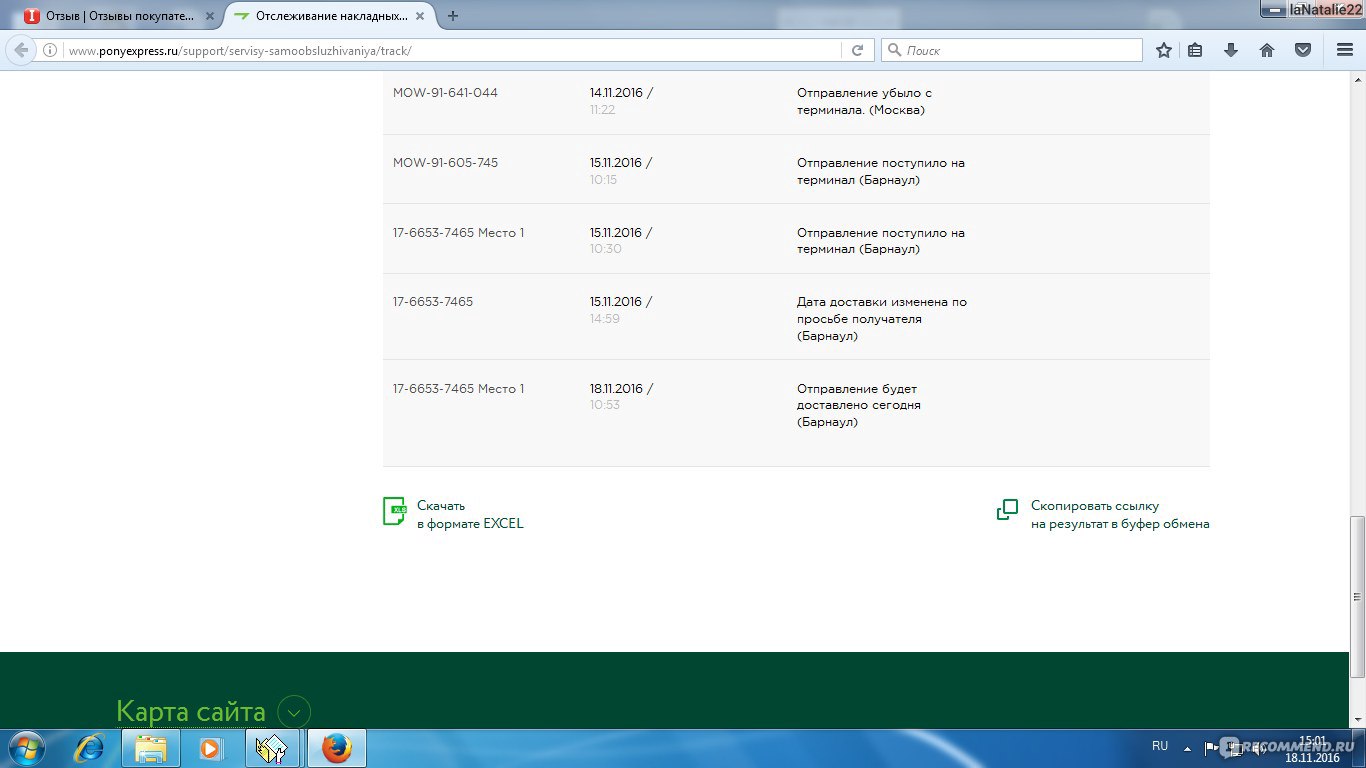Open a new tab with plus button

tap(453, 16)
